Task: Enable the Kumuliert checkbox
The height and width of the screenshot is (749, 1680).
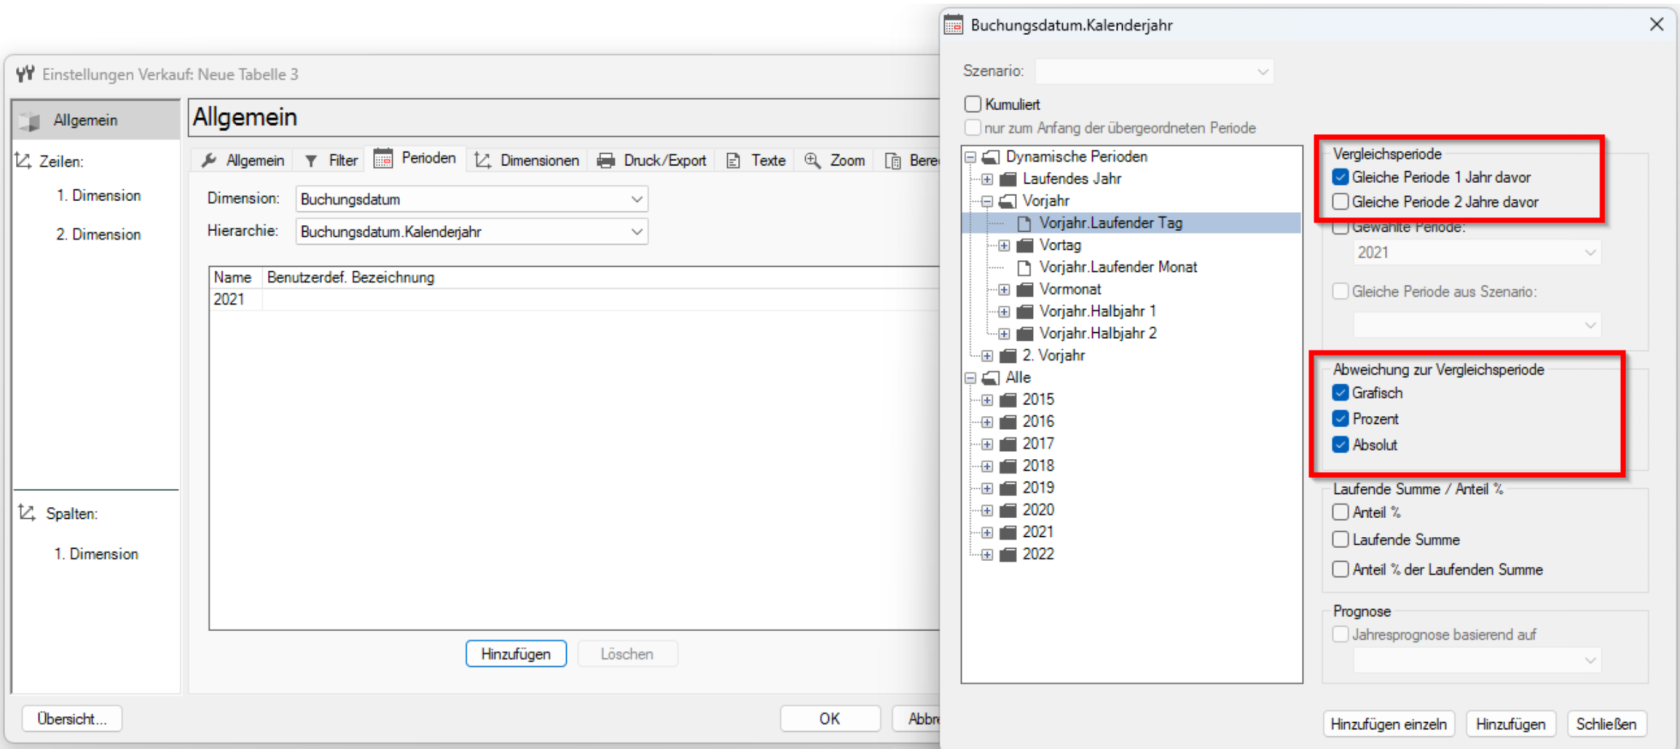Action: point(973,104)
